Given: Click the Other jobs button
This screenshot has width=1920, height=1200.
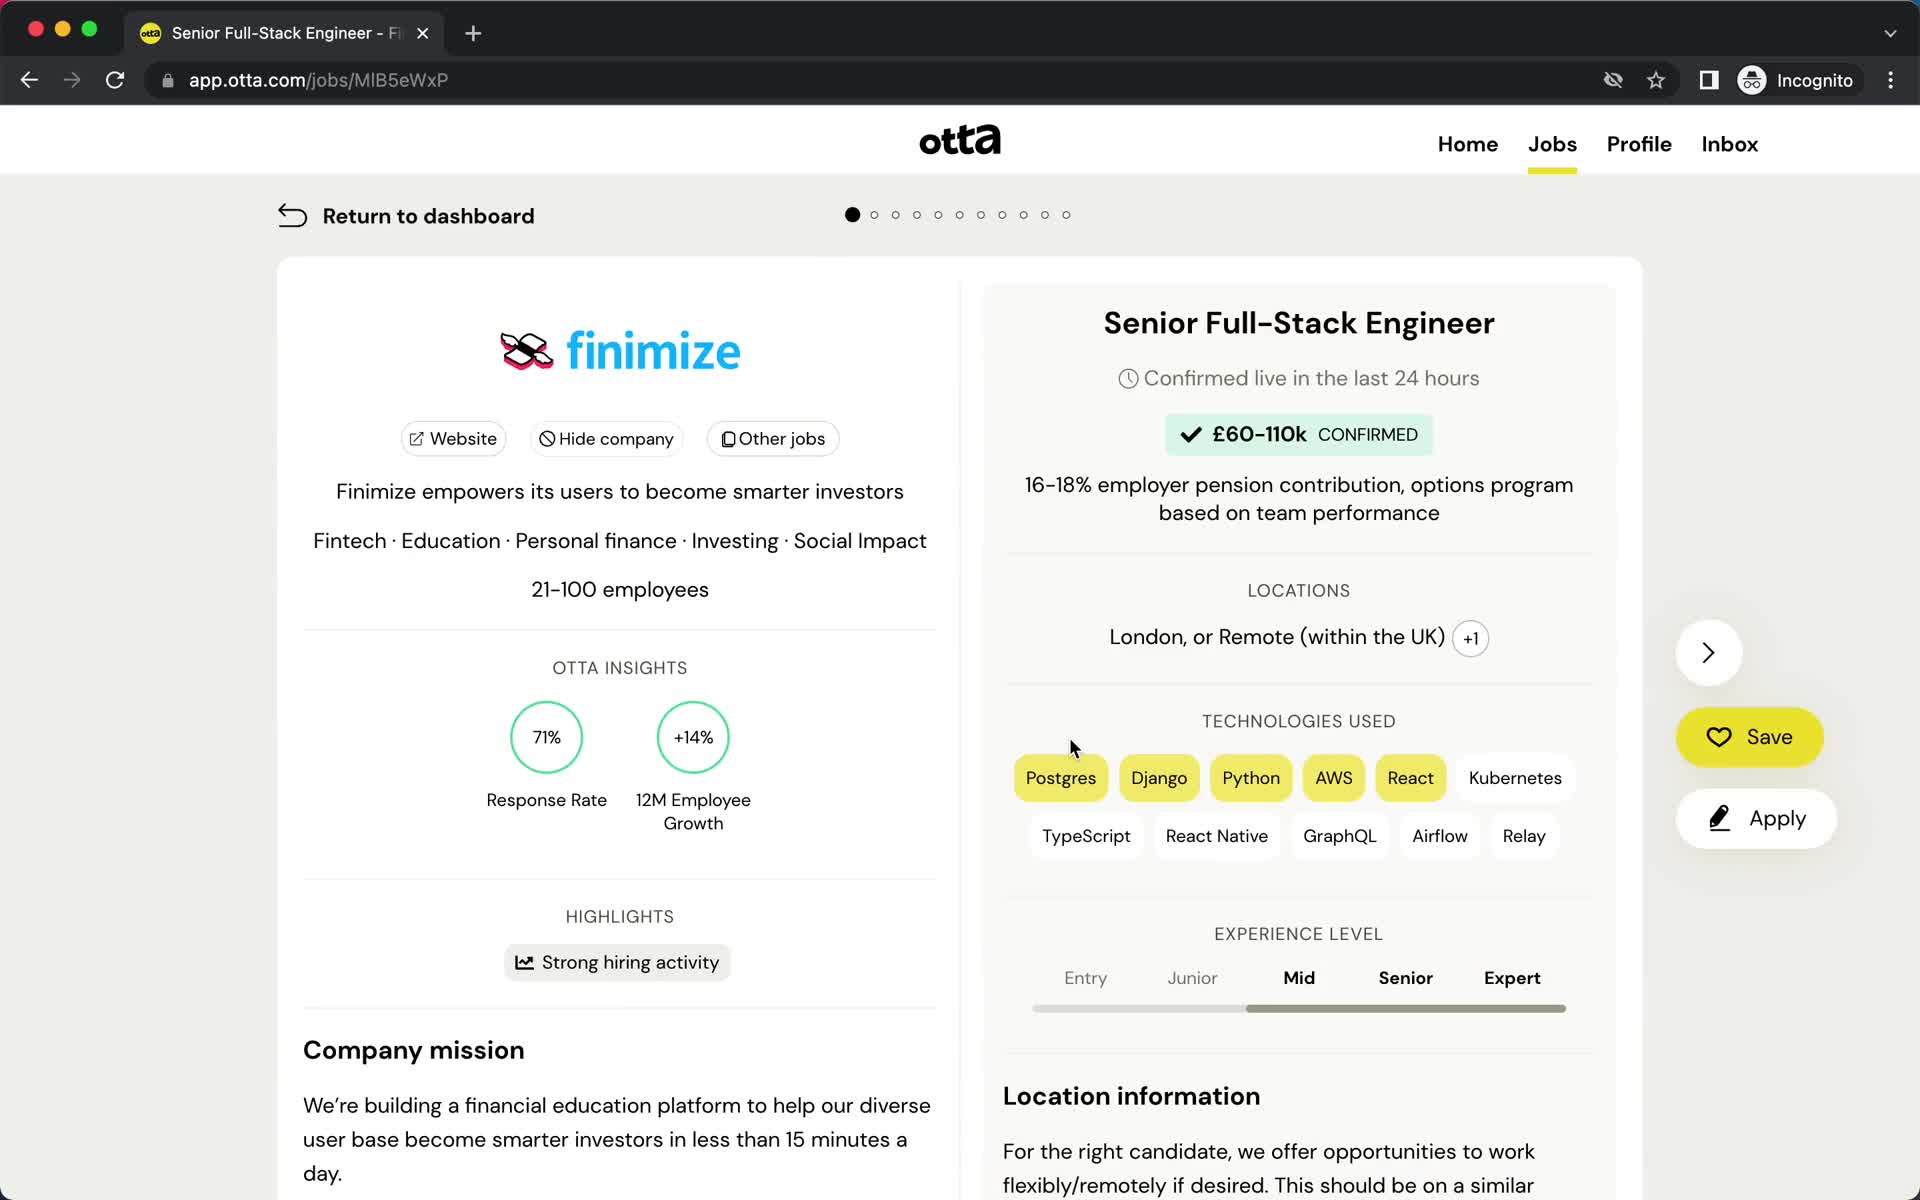Looking at the screenshot, I should [773, 438].
